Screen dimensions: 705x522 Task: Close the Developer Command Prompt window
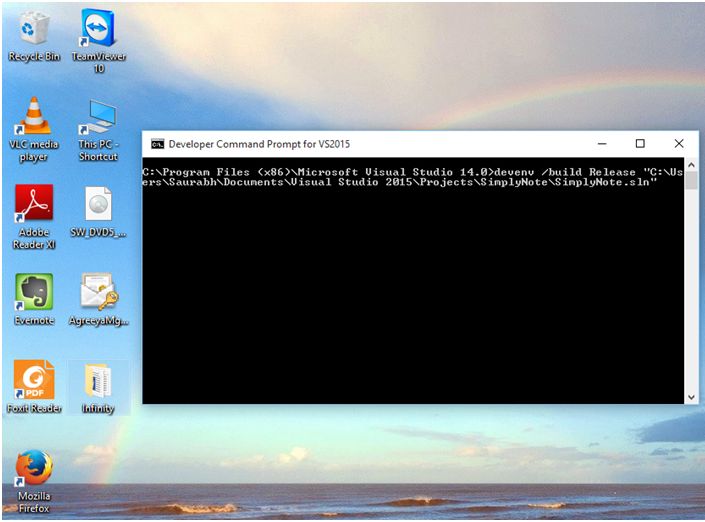[x=679, y=144]
